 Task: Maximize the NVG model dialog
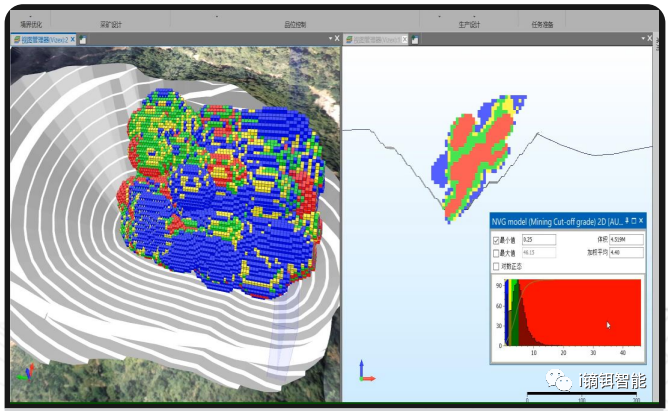point(635,221)
